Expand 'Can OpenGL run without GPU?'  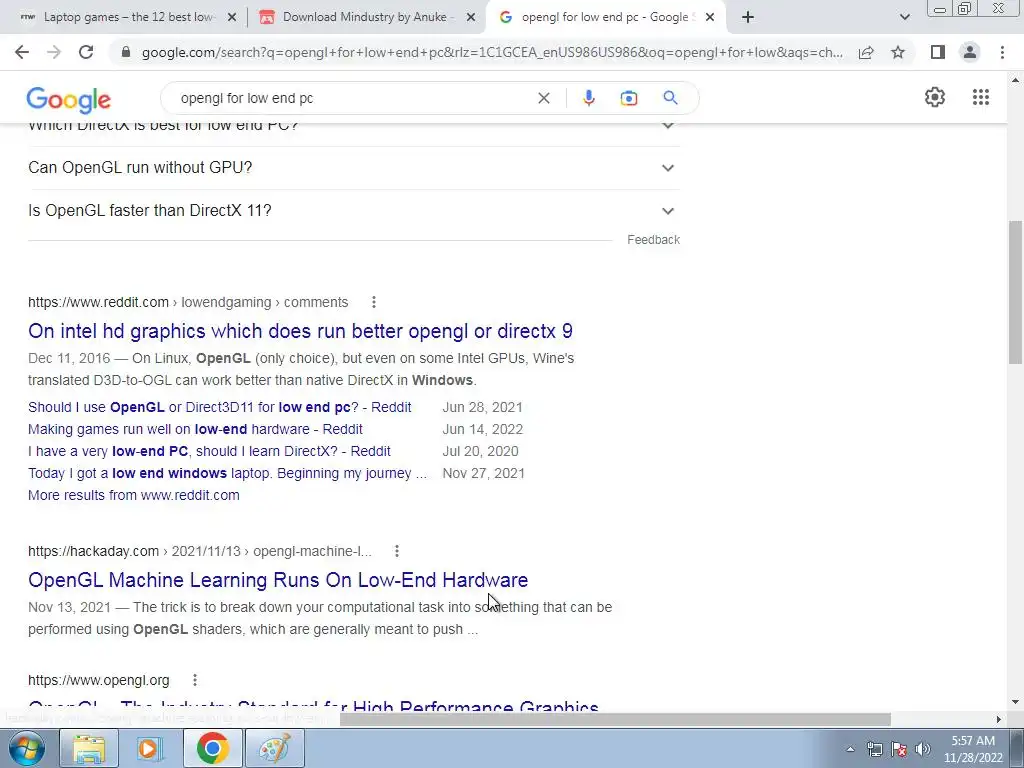(353, 168)
